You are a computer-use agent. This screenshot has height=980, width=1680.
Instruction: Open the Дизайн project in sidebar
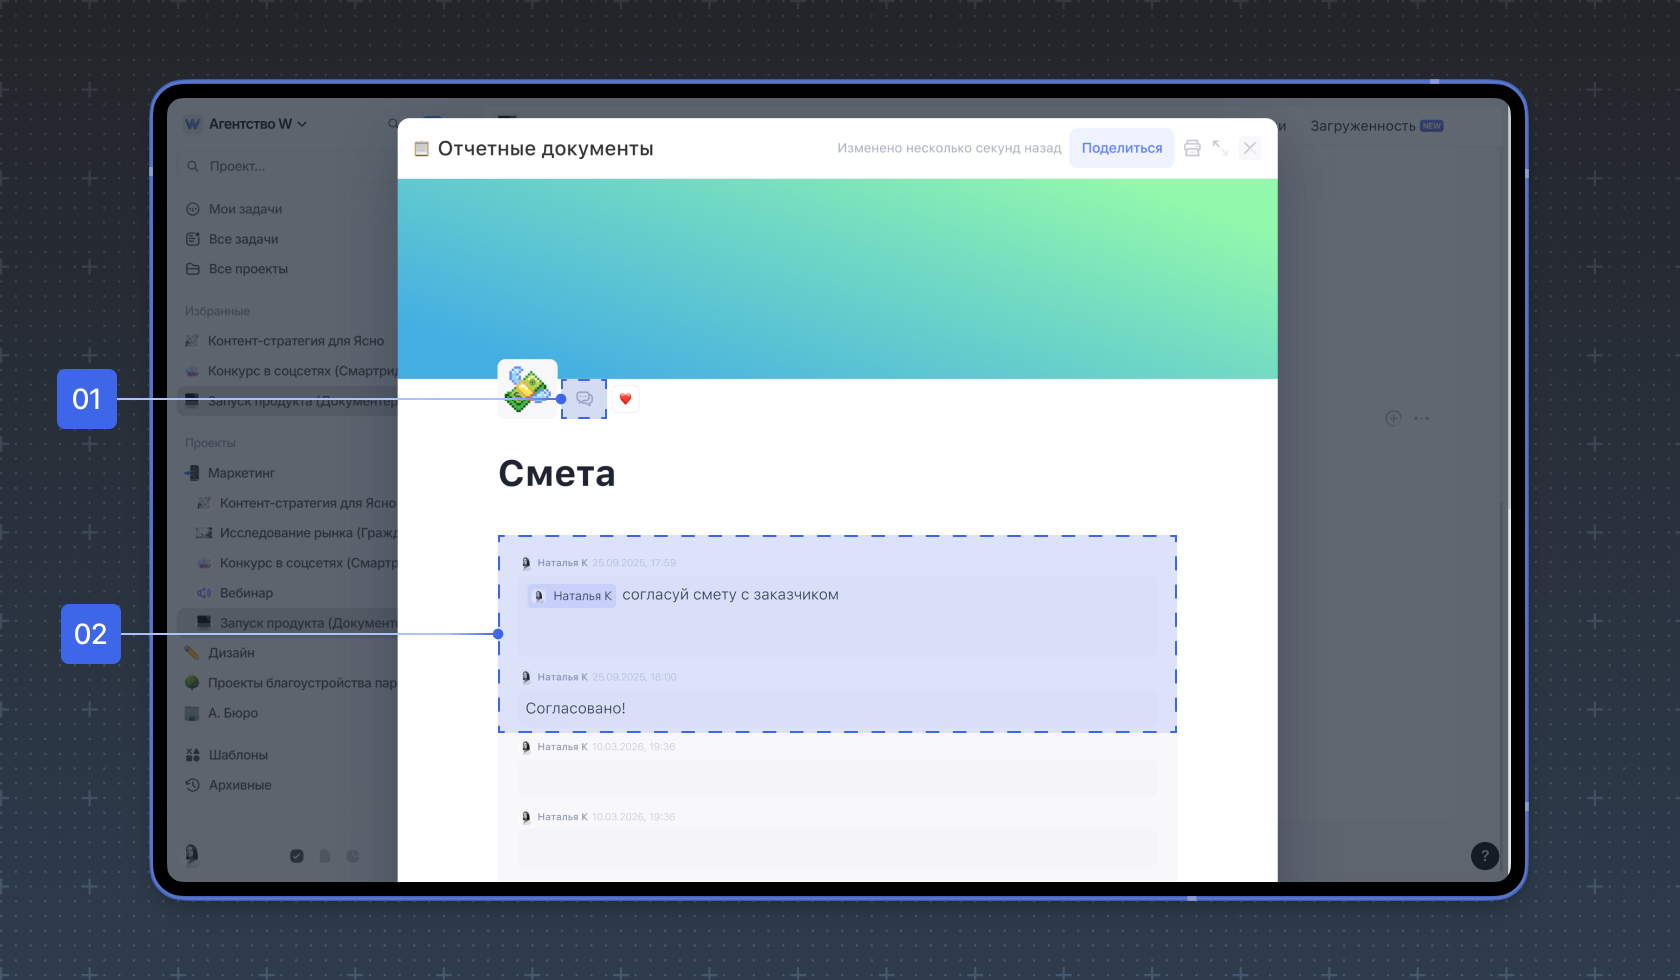(231, 653)
